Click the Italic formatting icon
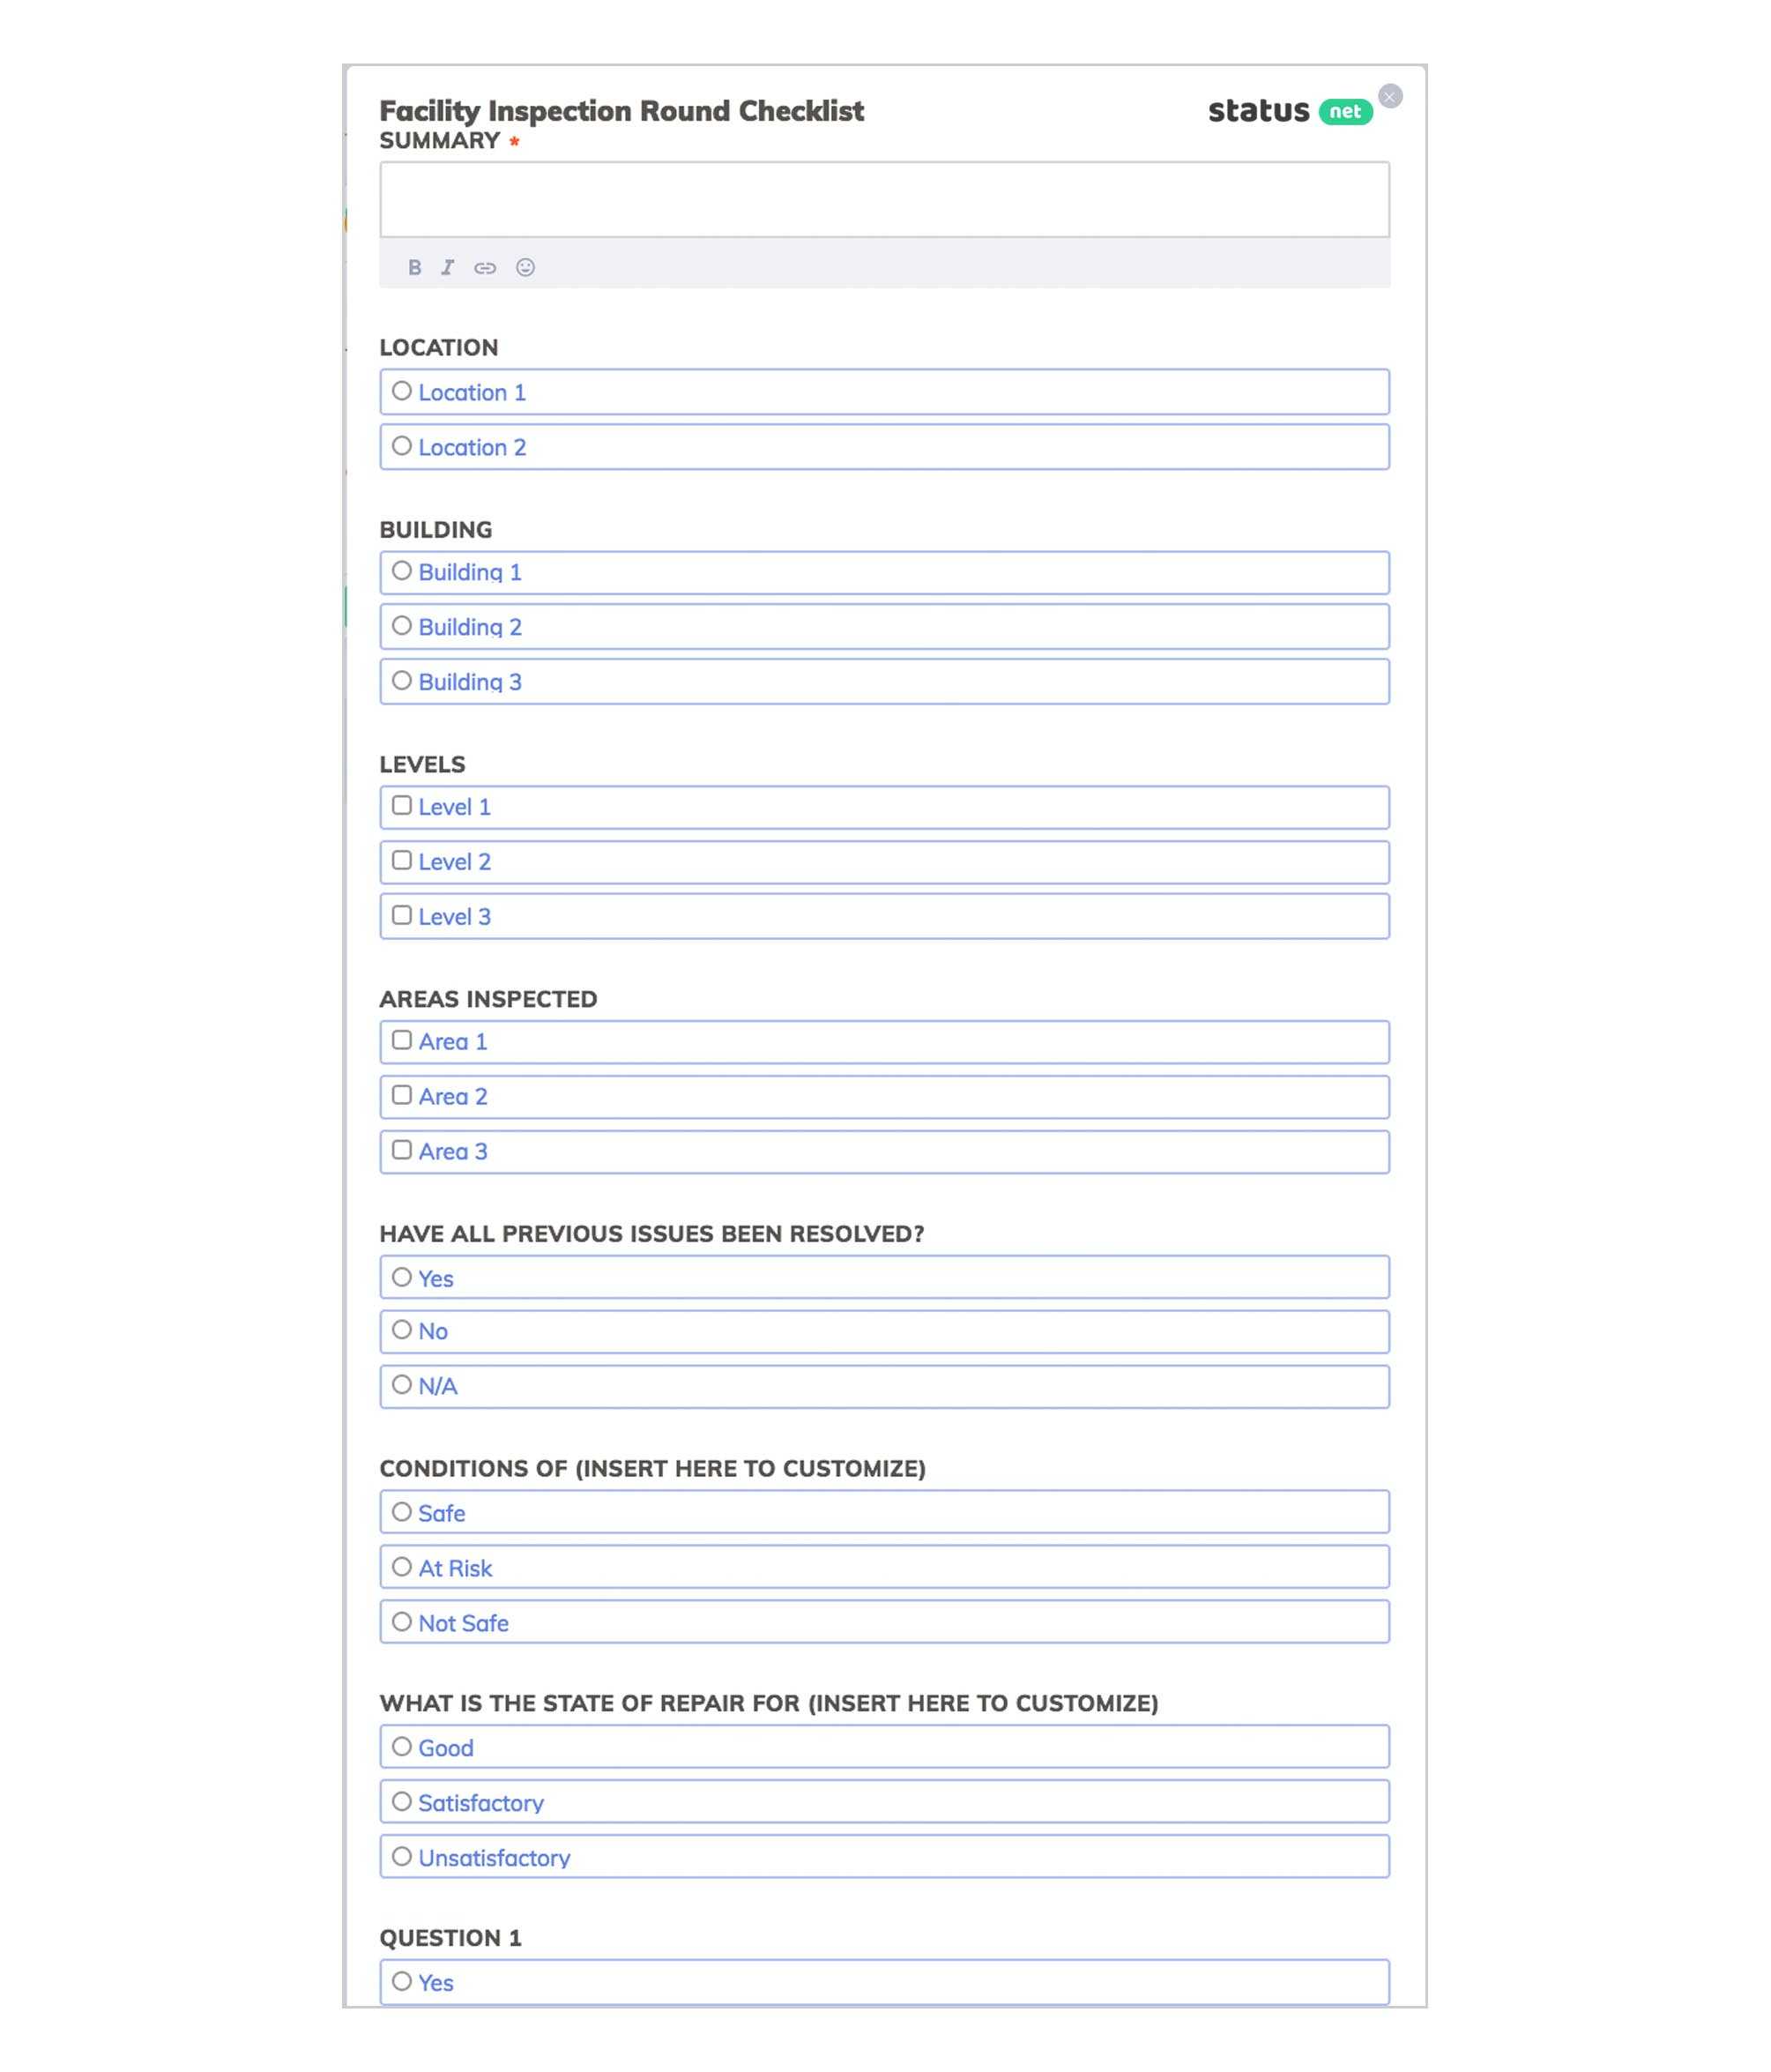This screenshot has width=1771, height=2072. [450, 267]
